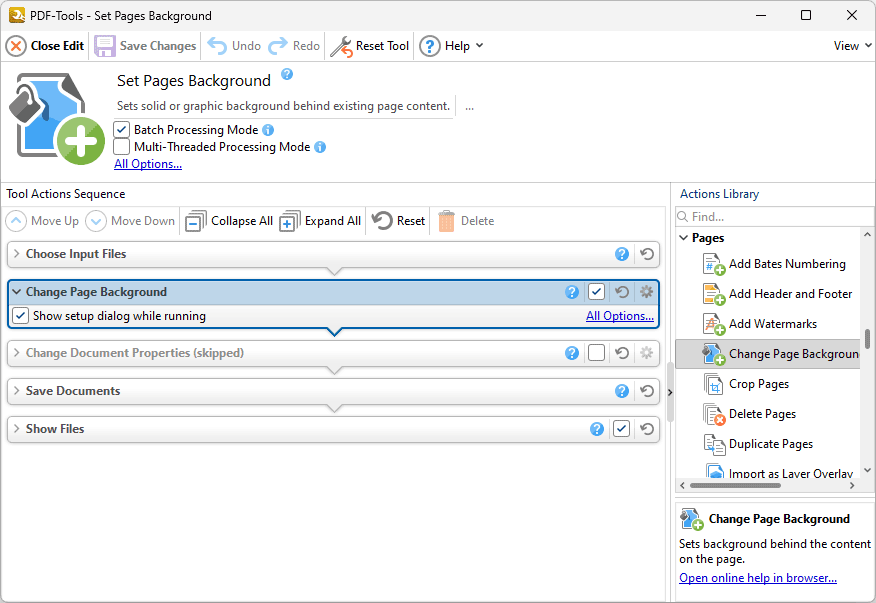Open Help dropdown arrow
This screenshot has width=876, height=603.
pos(479,46)
